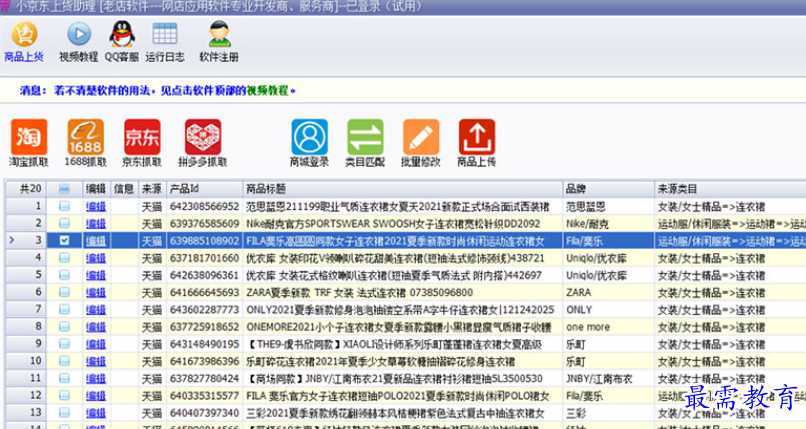Open the 商品上货 product listing section
Screen dimensions: 806x429
(x=24, y=41)
